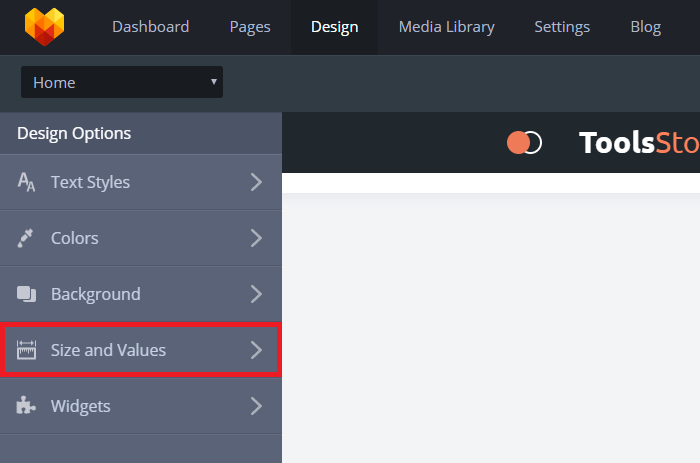The width and height of the screenshot is (700, 463).
Task: Click the Widgets puzzle piece icon
Action: coord(26,406)
